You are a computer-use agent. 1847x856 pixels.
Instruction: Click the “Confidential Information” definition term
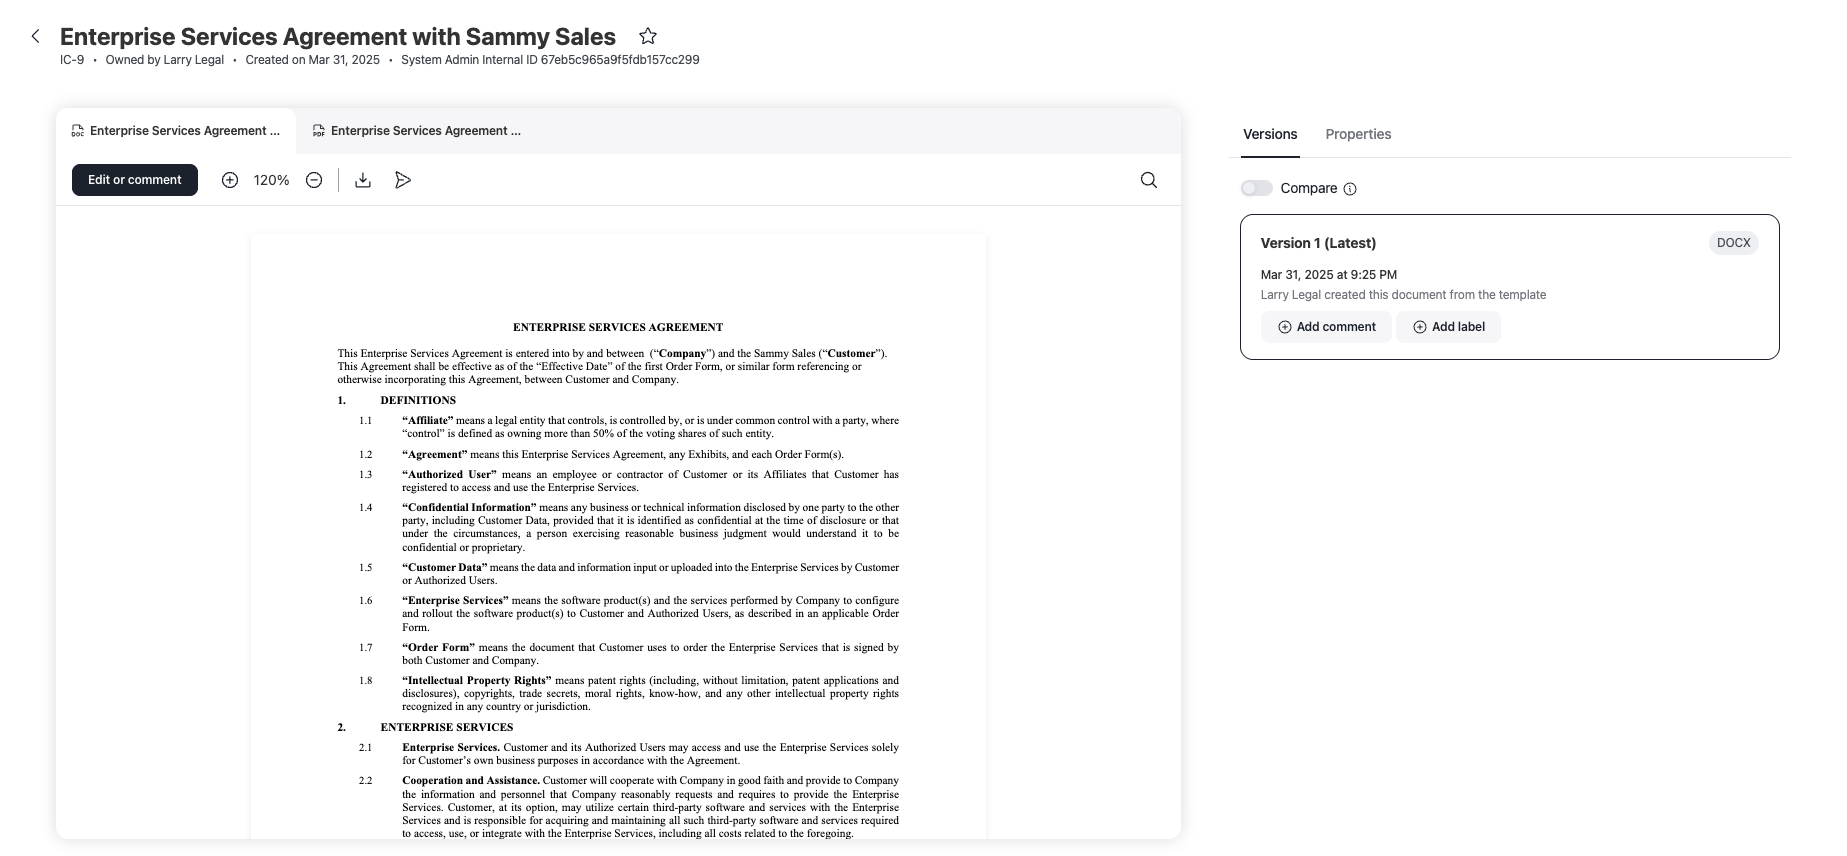point(469,508)
